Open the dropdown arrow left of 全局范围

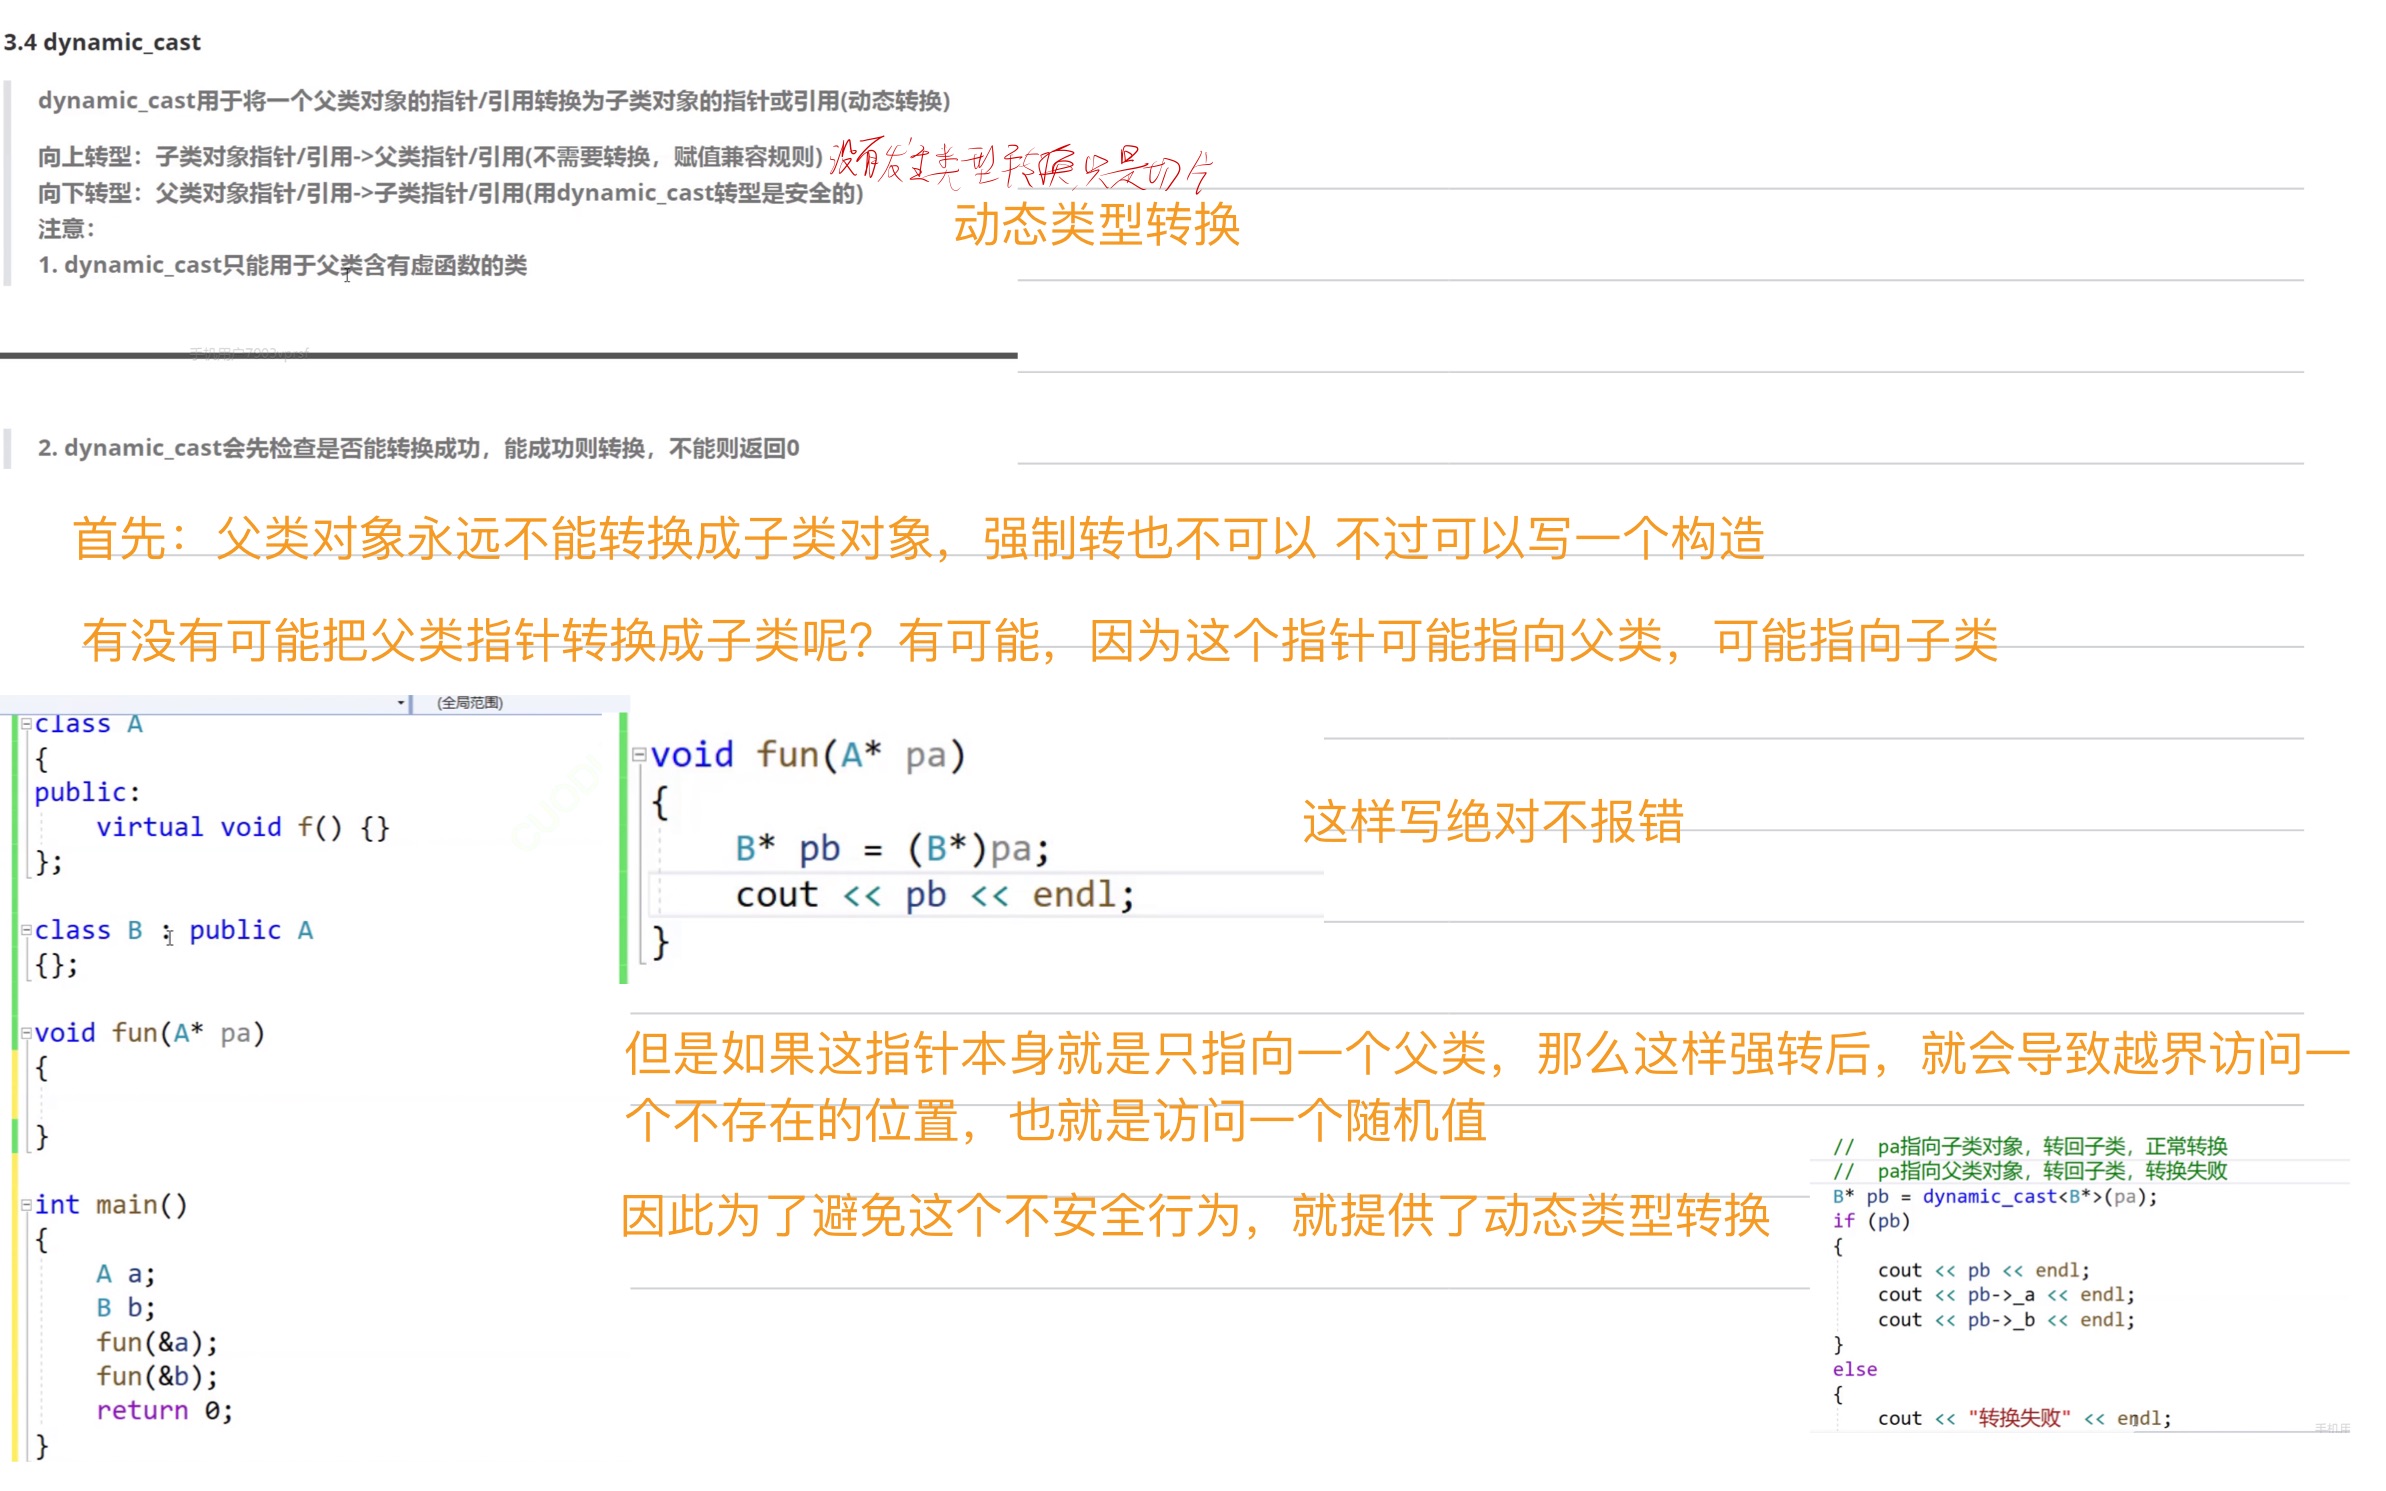401,703
